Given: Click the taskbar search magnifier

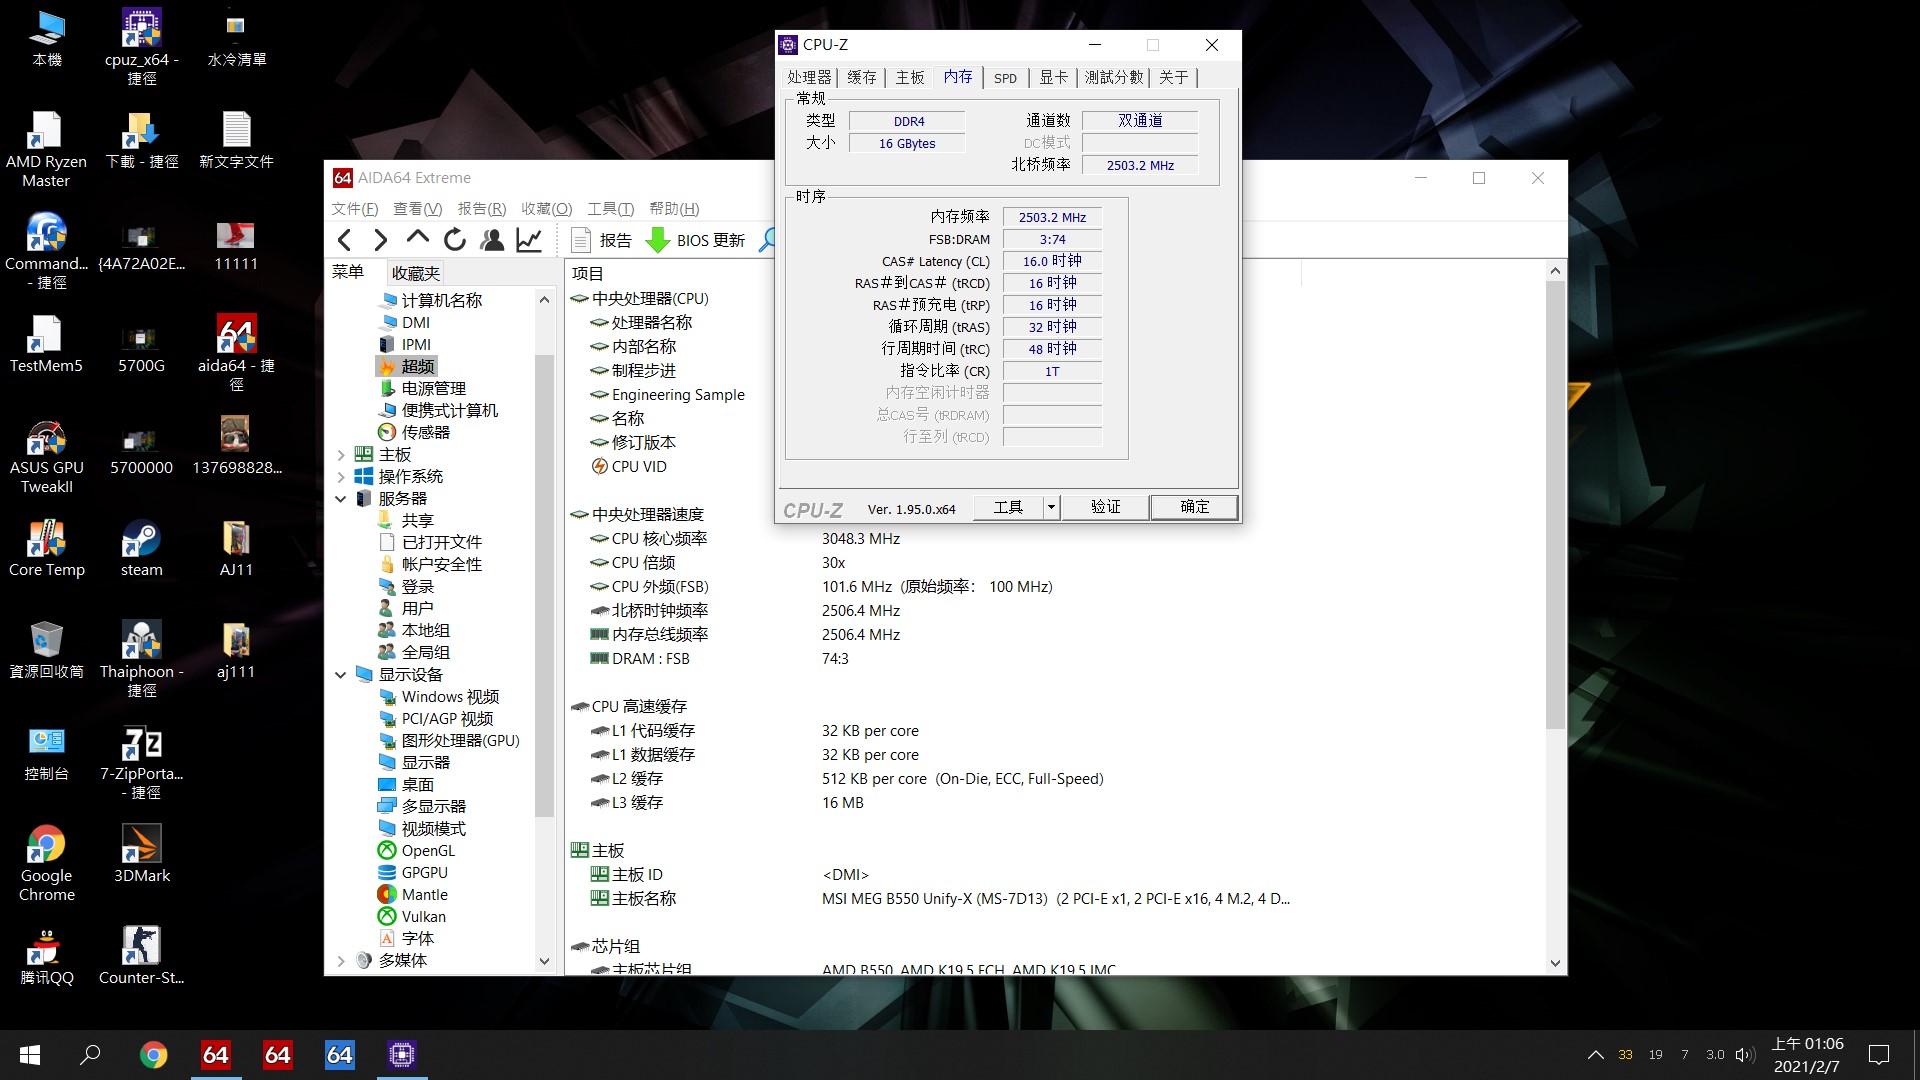Looking at the screenshot, I should [91, 1054].
